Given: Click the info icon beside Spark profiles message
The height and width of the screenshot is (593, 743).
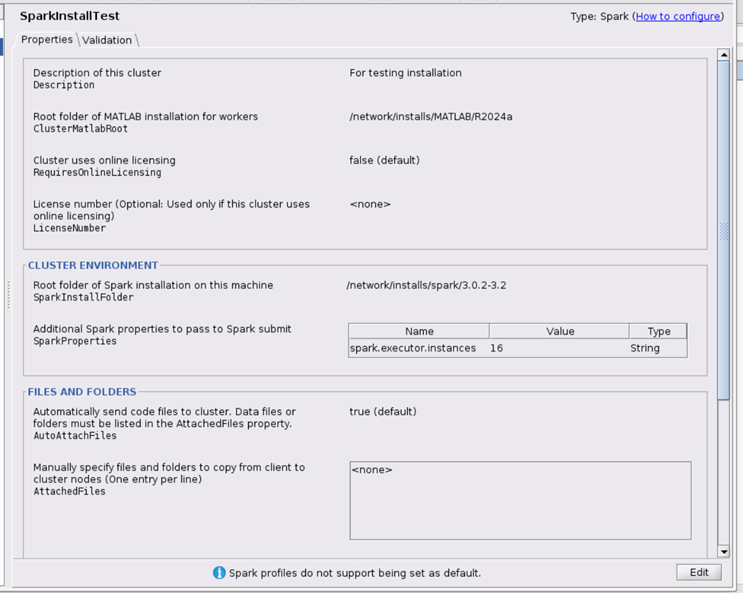Looking at the screenshot, I should [x=219, y=573].
